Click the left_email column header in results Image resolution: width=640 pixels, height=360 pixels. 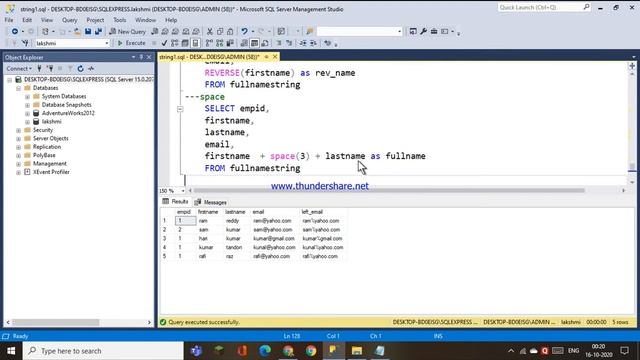click(x=312, y=212)
